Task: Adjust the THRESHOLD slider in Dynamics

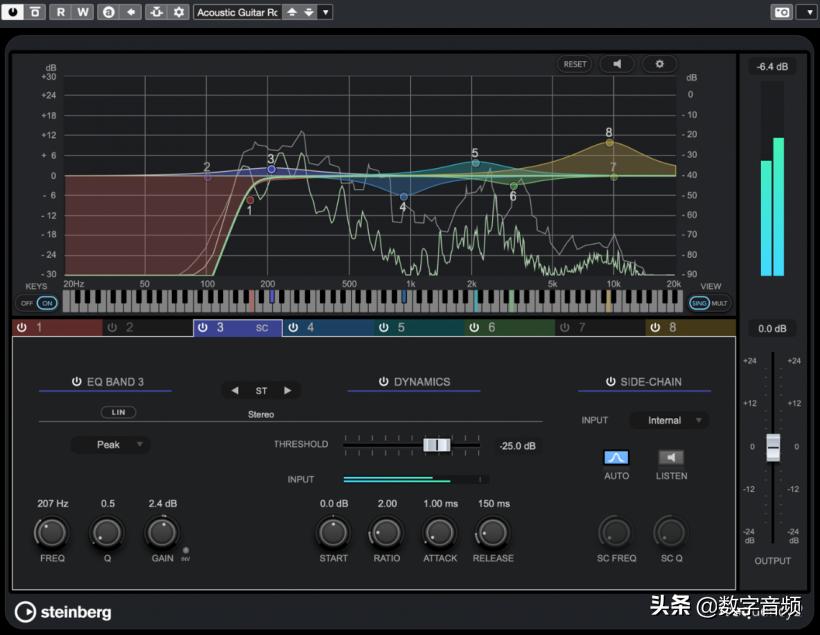Action: (x=437, y=445)
